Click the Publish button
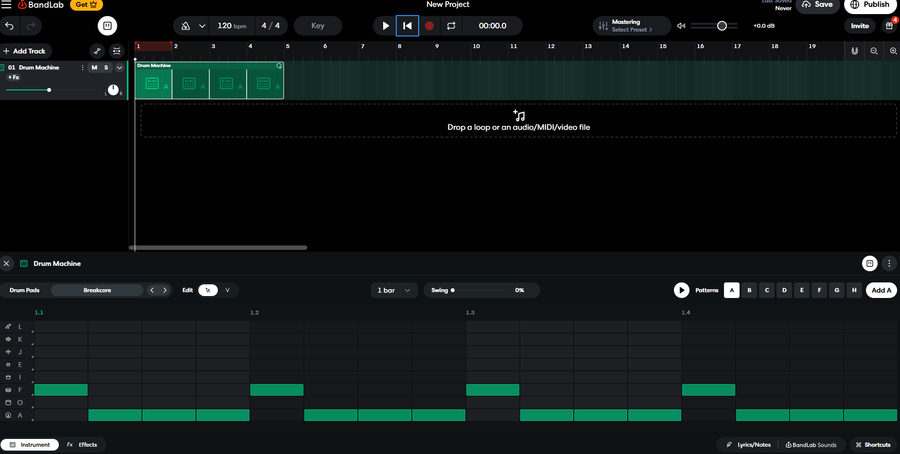 point(870,5)
